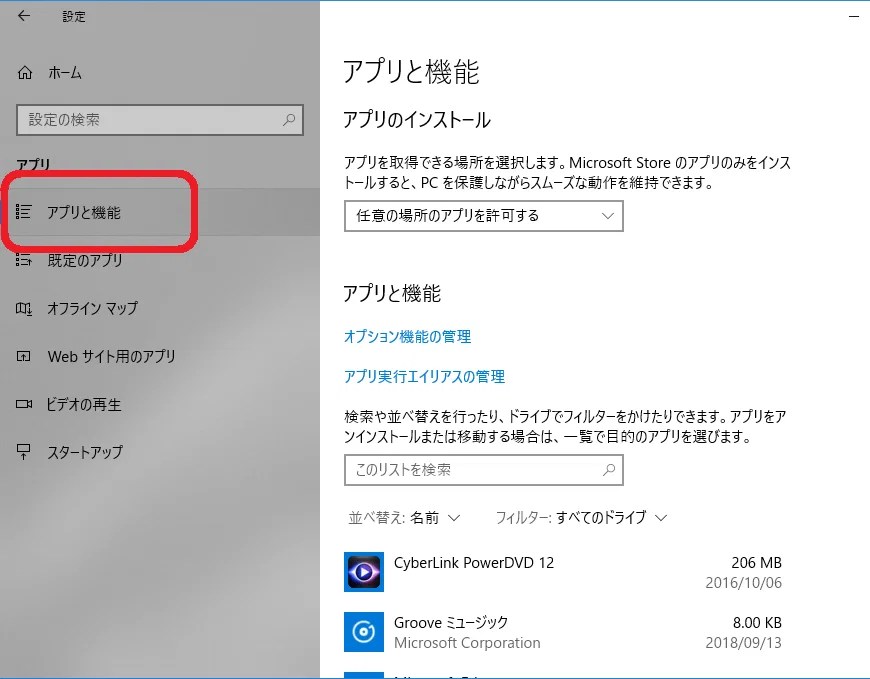The height and width of the screenshot is (679, 870).
Task: Open アプリと機能 in the sidebar
Action: click(x=160, y=212)
